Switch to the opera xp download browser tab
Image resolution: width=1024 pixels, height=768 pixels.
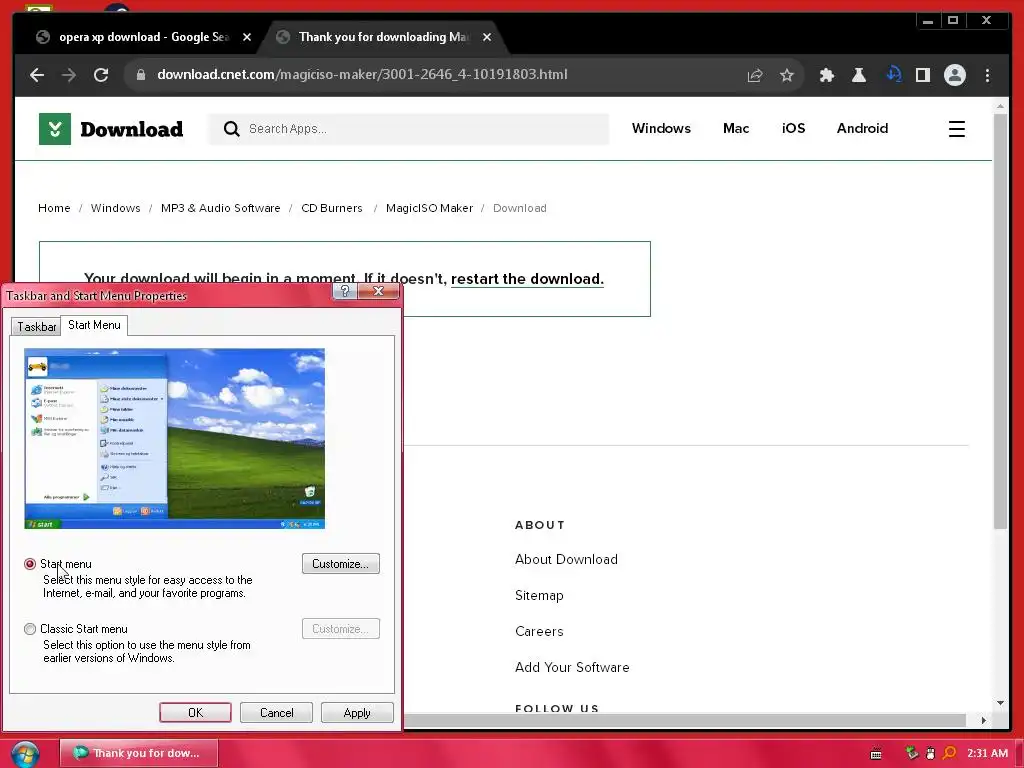click(144, 37)
